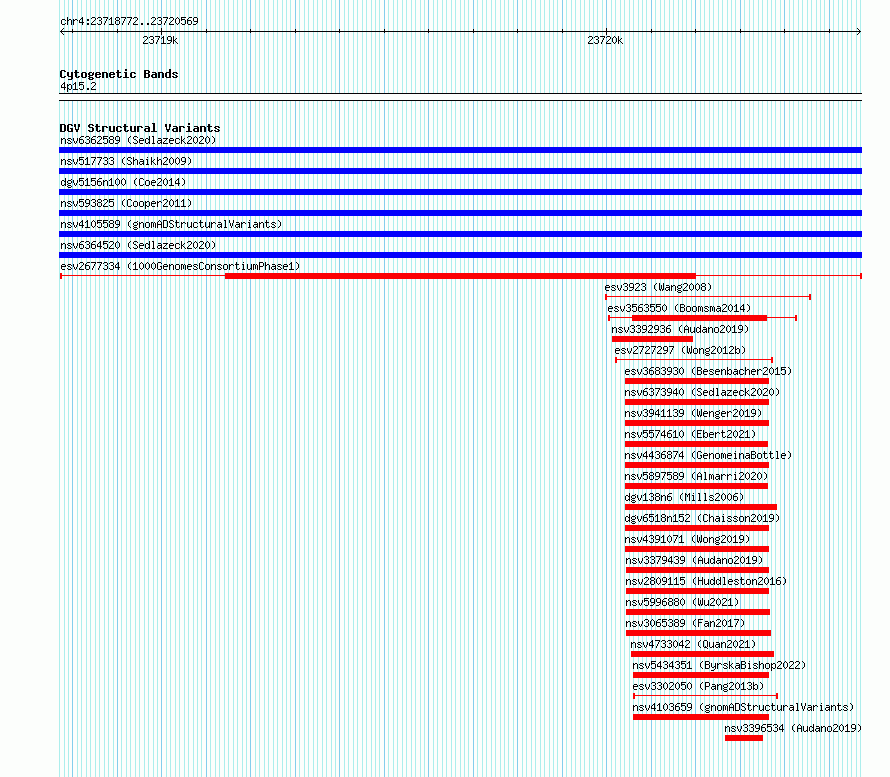Select the nsv6364520 (Sedlazeck2020) label
The width and height of the screenshot is (890, 777).
coord(138,245)
